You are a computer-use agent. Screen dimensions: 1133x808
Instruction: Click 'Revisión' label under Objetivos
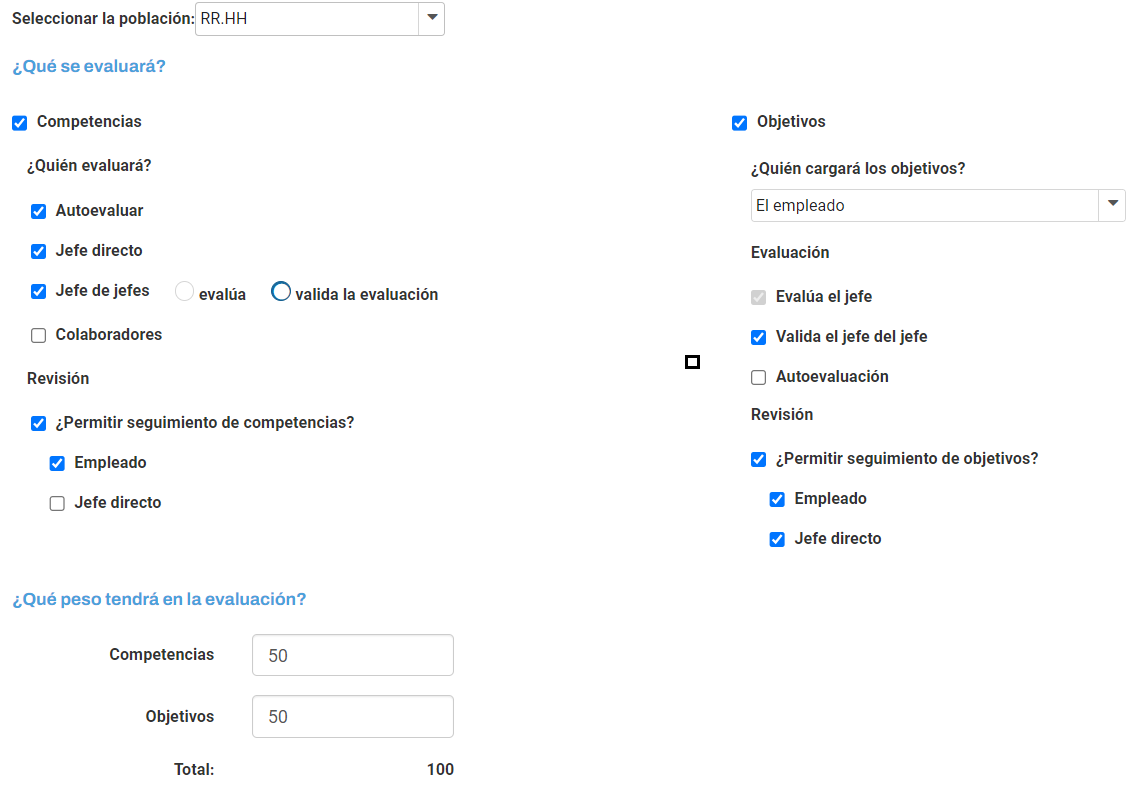point(782,414)
